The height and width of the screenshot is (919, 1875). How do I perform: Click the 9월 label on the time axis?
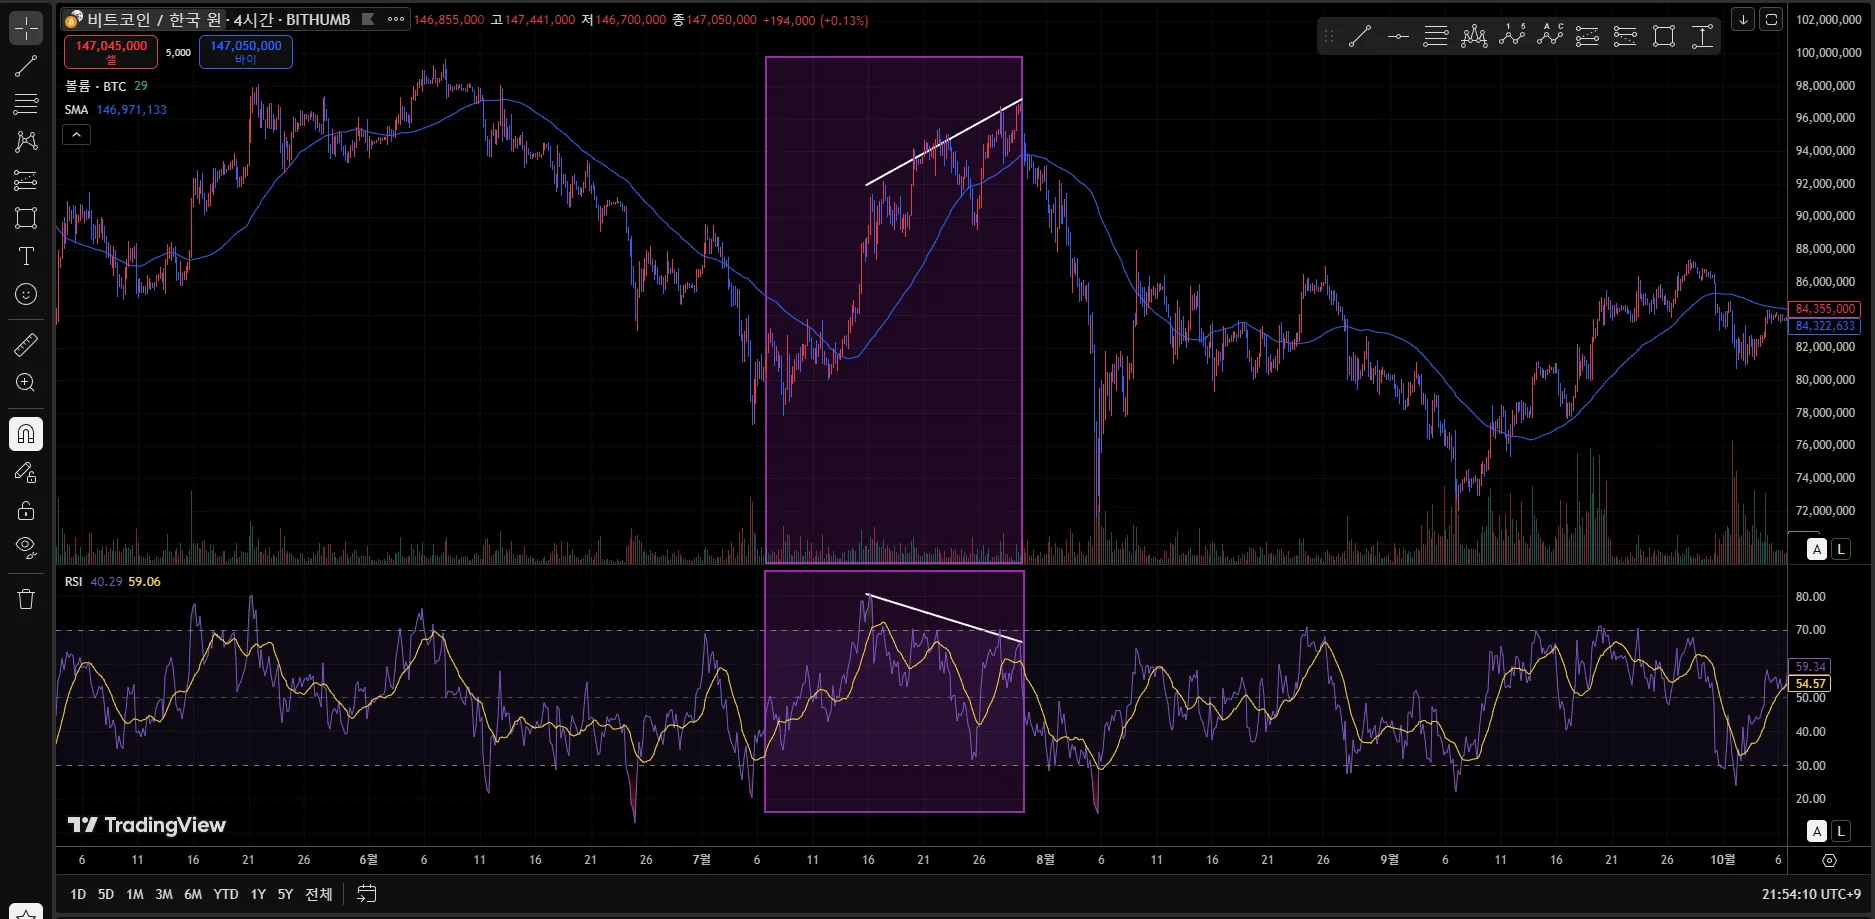(x=1389, y=860)
